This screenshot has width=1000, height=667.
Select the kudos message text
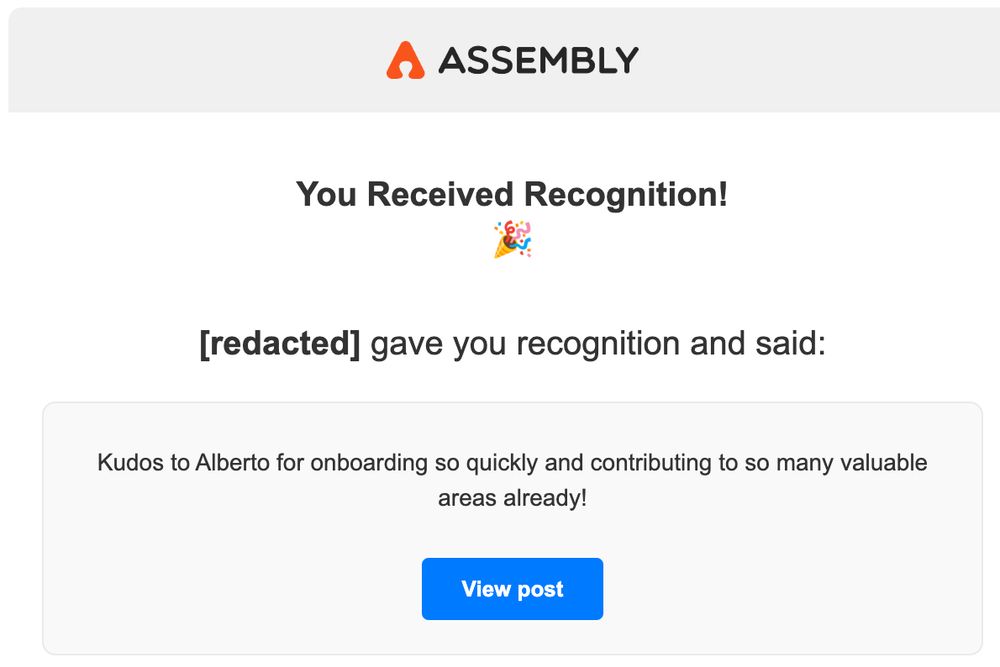tap(512, 478)
